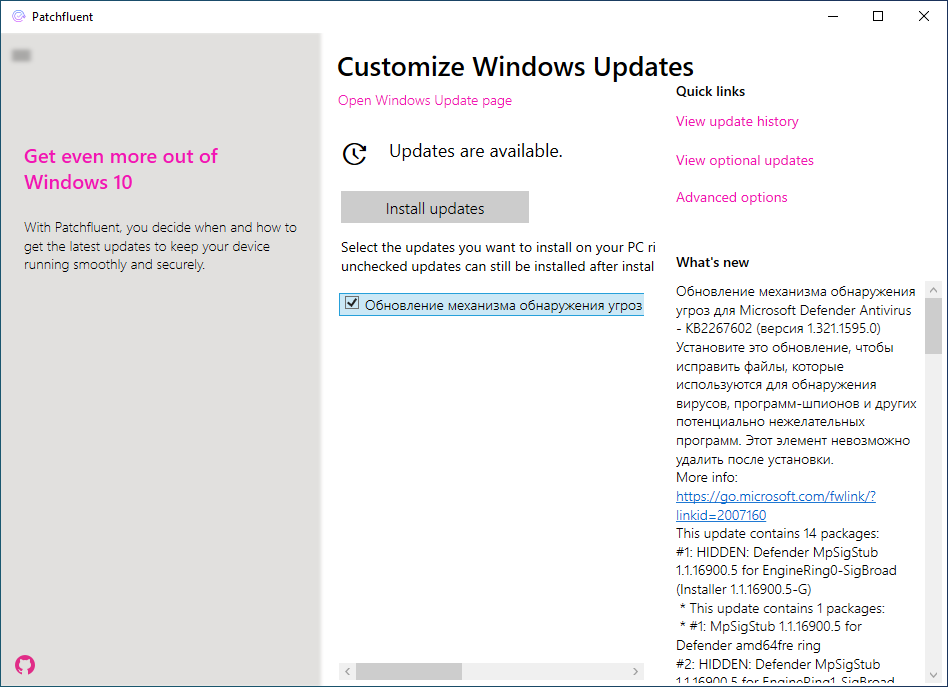Viewport: 948px width, 687px height.
Task: Click the updates list horizontal scrollbar thumb
Action: (x=409, y=671)
